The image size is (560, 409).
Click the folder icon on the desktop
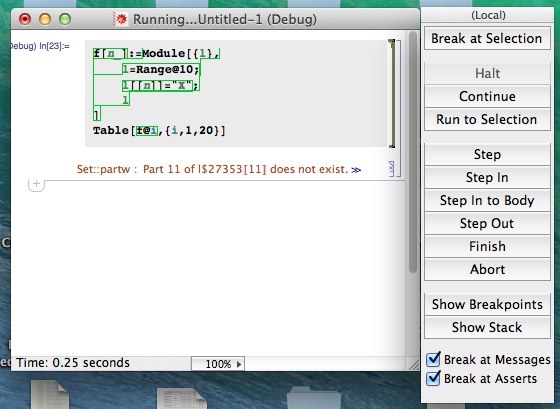tap(313, 398)
